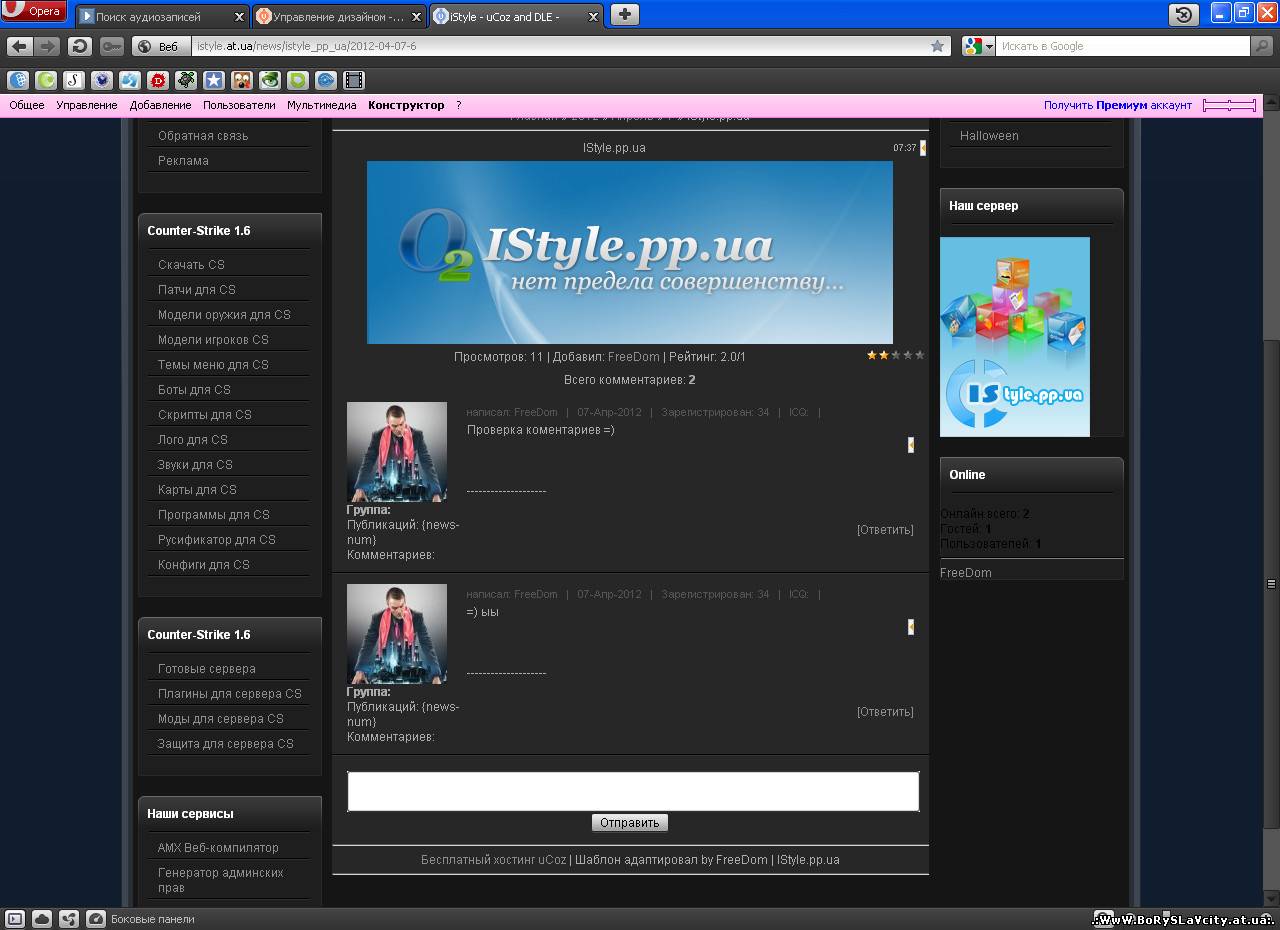Open new tab with plus button
Screen dimensions: 1280x930
coord(624,14)
